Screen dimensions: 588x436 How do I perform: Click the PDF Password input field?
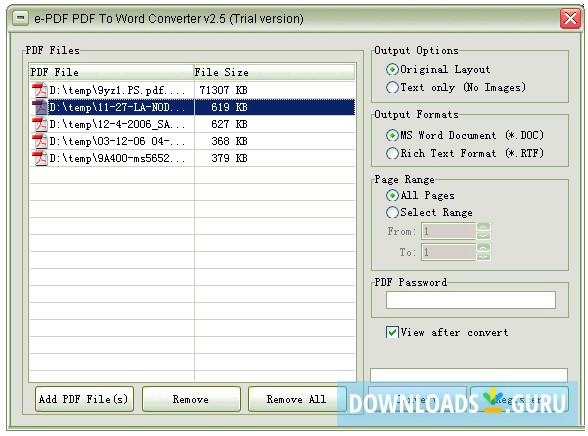click(x=471, y=300)
